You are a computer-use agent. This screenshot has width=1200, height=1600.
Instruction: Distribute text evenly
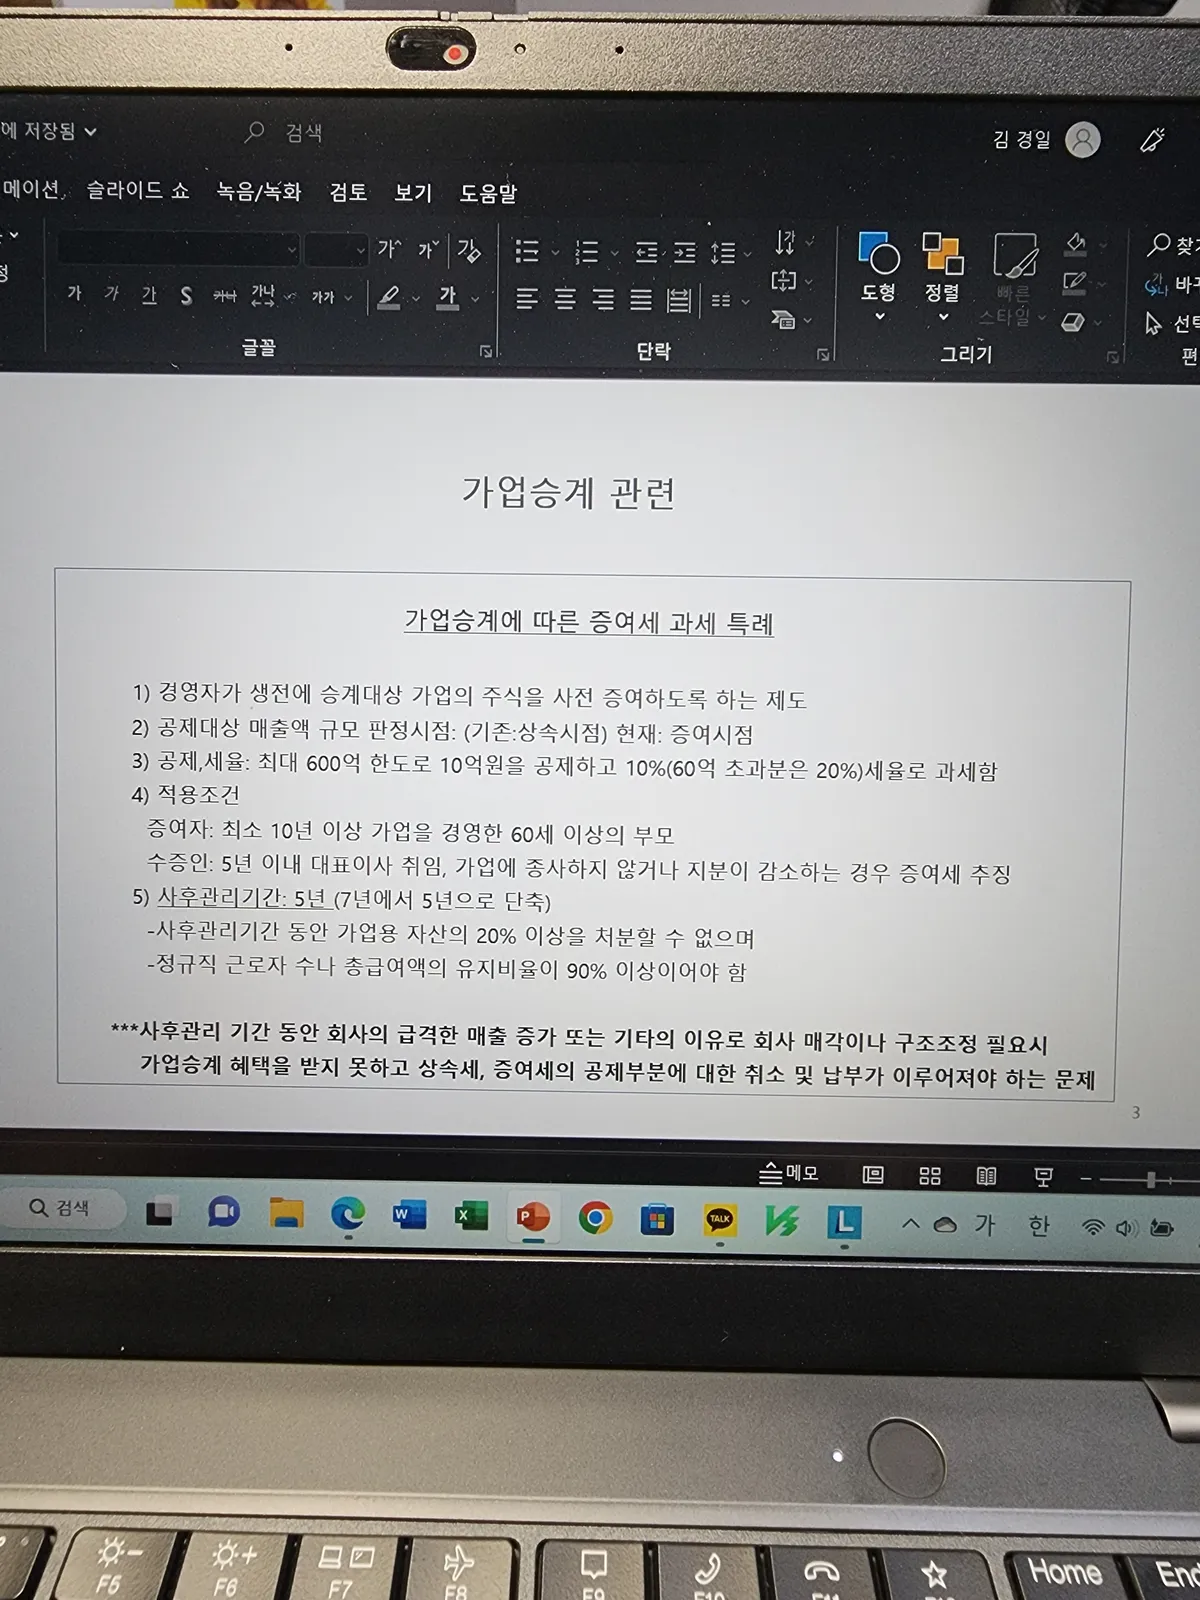tap(678, 300)
